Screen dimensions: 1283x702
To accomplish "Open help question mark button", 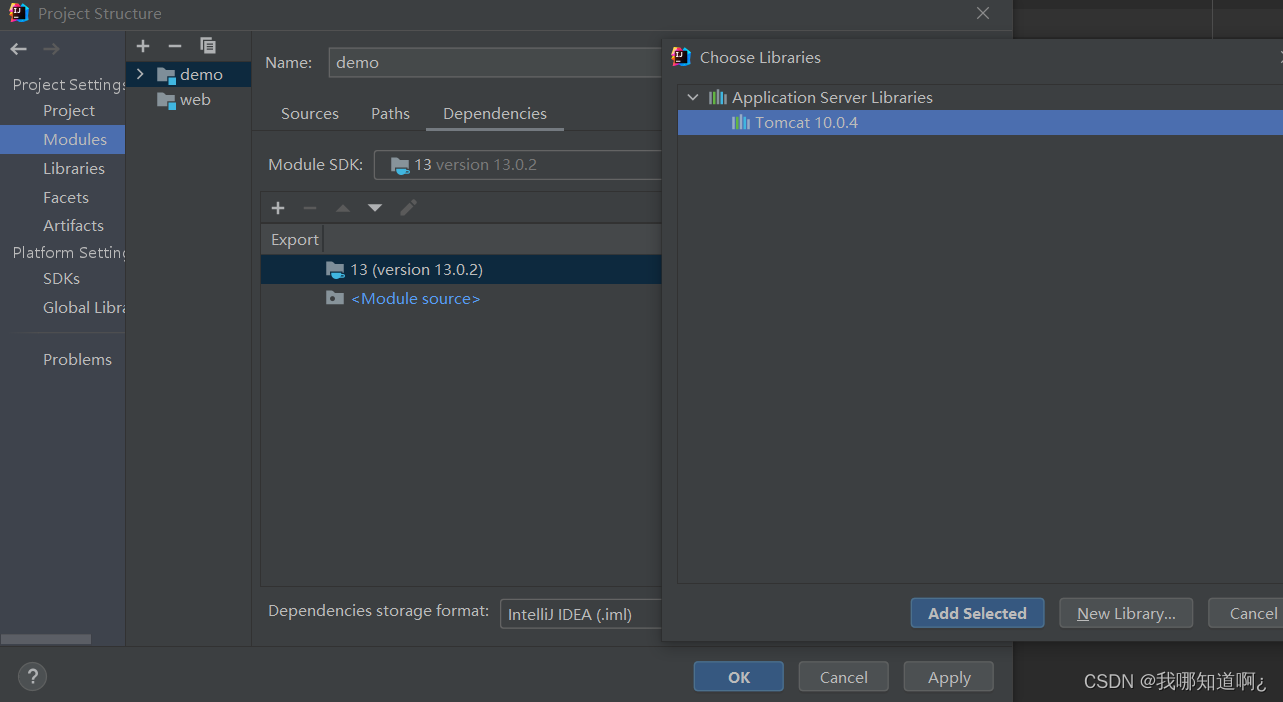I will coord(32,677).
